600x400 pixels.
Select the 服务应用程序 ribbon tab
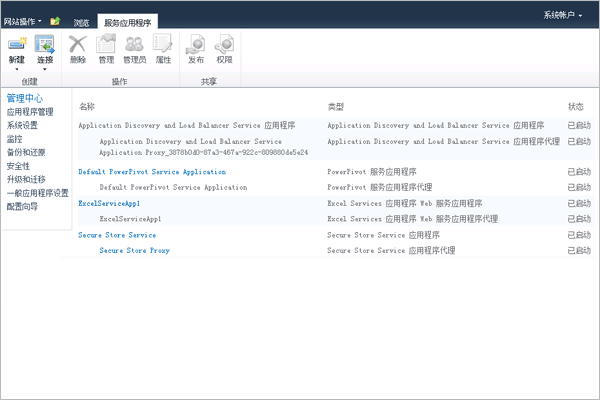(127, 23)
